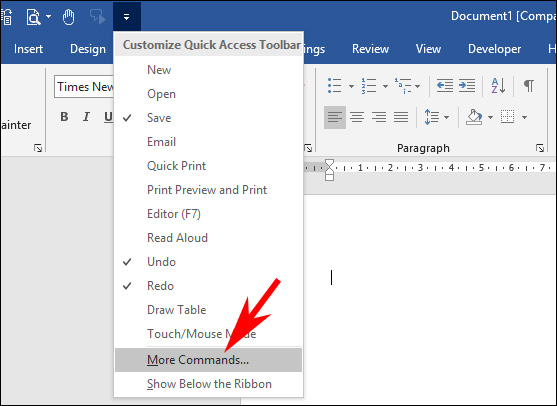Choose Show Below the Ribbon

point(209,384)
